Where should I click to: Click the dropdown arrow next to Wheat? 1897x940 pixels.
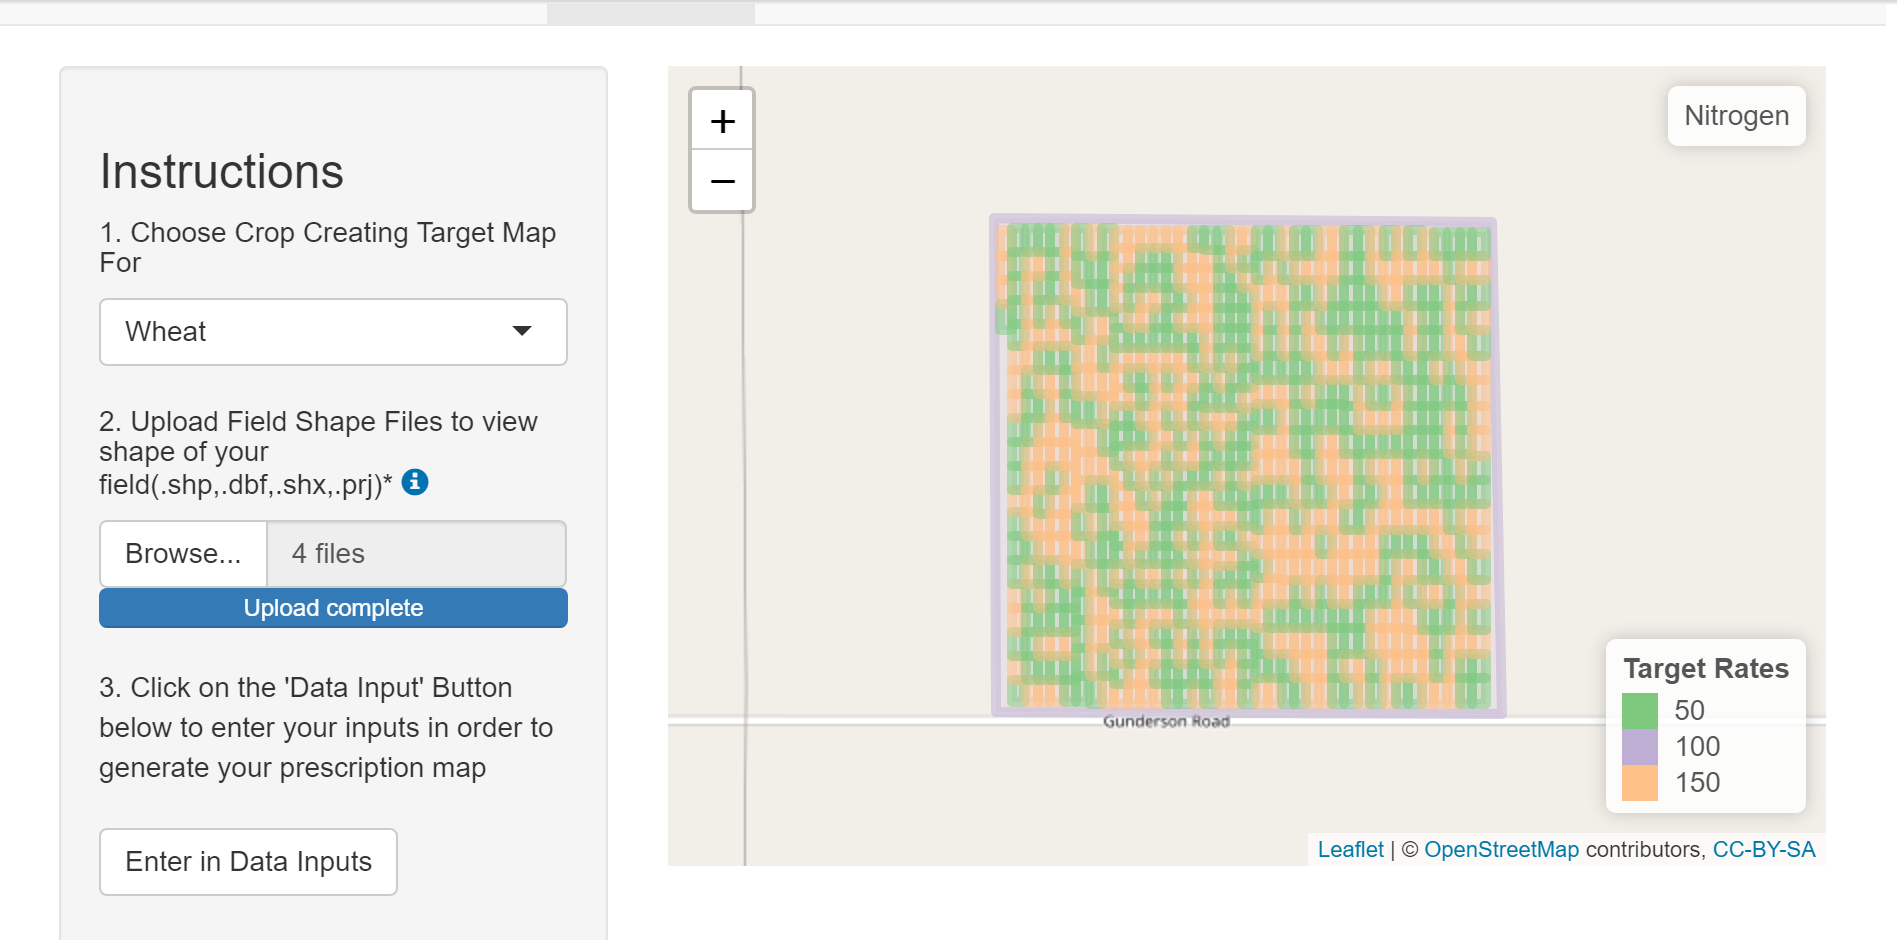pos(522,331)
